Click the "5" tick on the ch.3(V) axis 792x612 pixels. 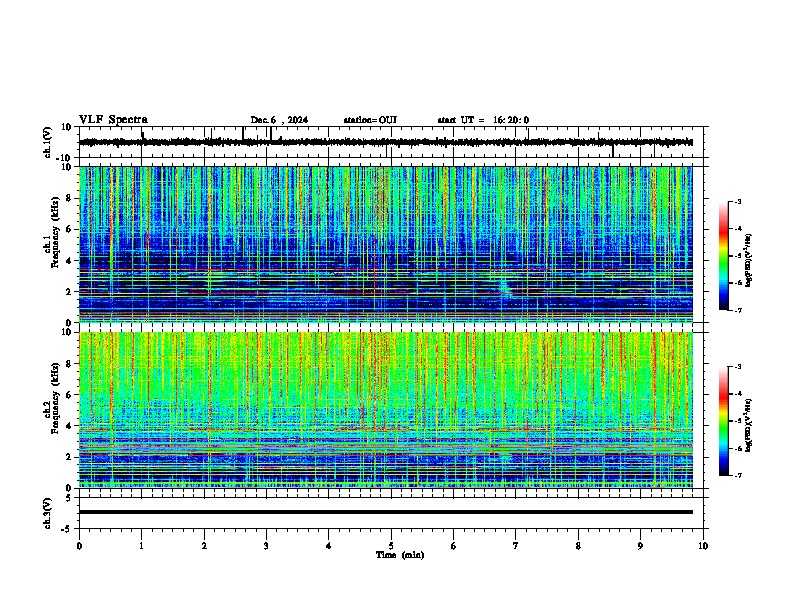69,497
